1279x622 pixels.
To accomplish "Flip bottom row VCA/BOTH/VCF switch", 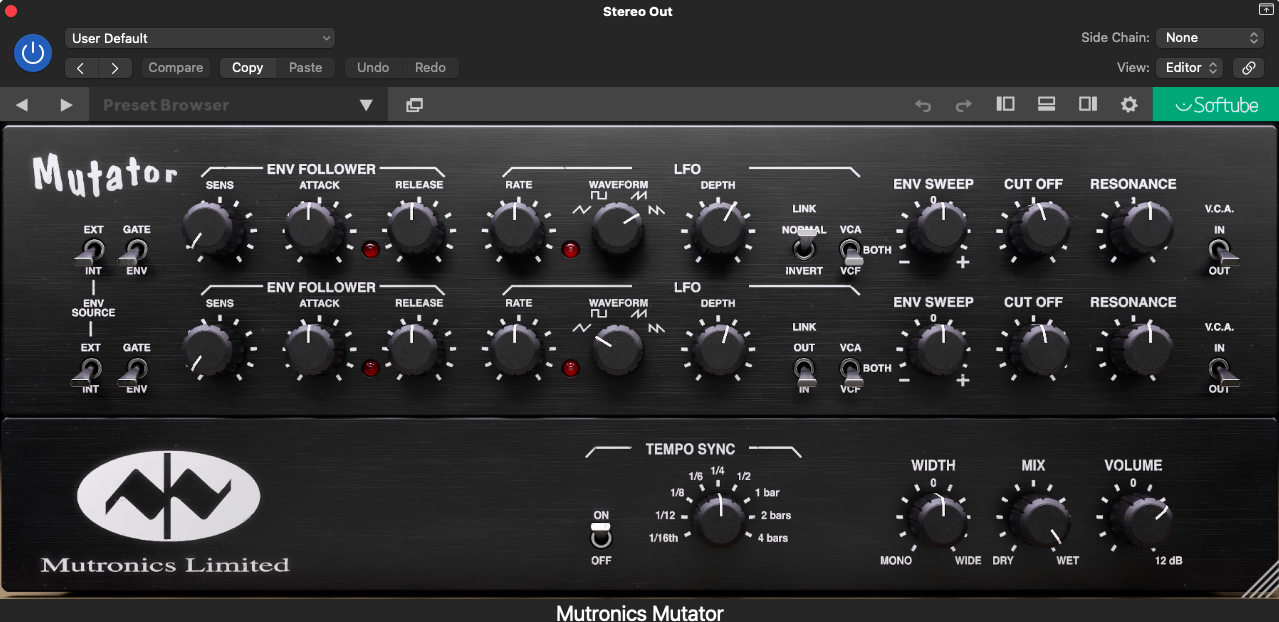I will click(x=849, y=370).
